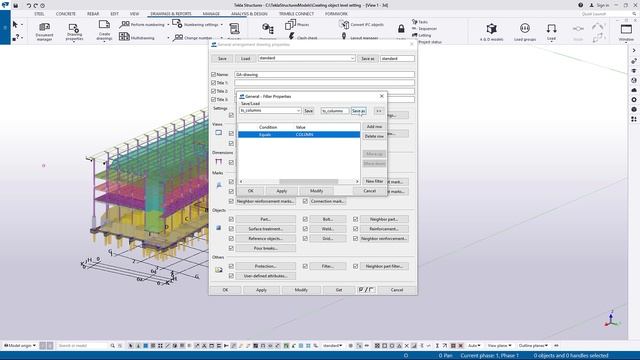Toggle the Title 2 checkbox

pos(213,91)
